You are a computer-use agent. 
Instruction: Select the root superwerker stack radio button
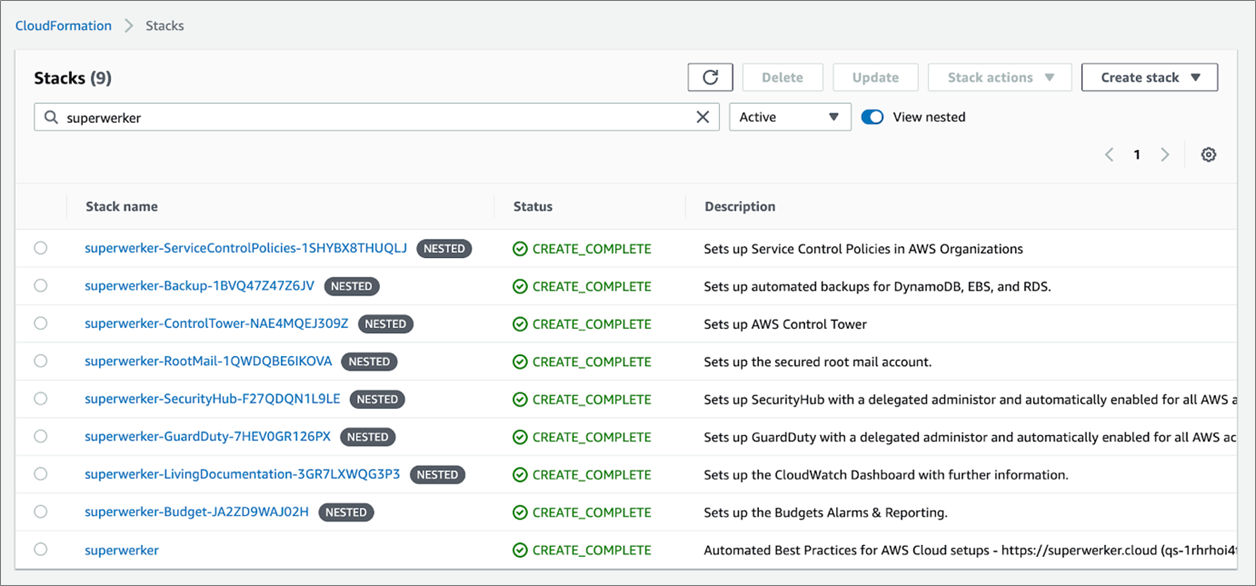[40, 549]
